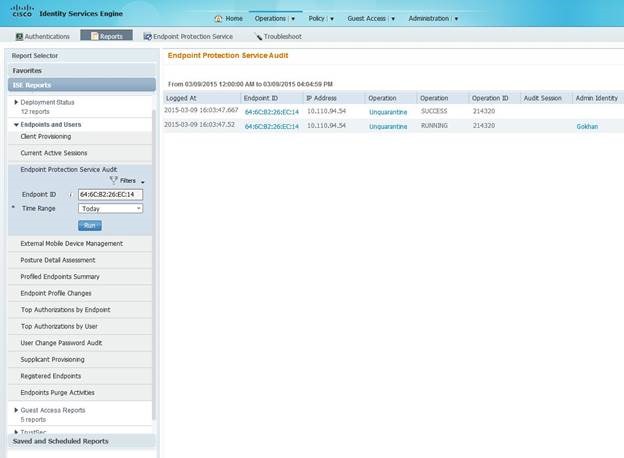Image resolution: width=624 pixels, height=458 pixels.
Task: Click the Endpoint ID info icon
Action: point(70,195)
